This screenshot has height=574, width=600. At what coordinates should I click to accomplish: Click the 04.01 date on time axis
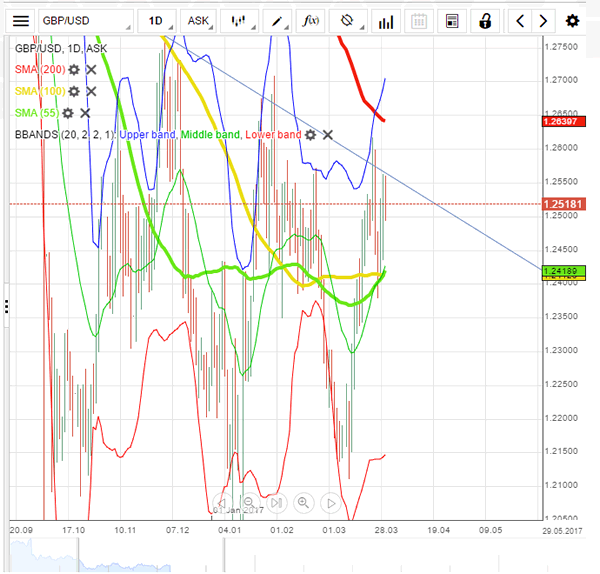tap(229, 530)
